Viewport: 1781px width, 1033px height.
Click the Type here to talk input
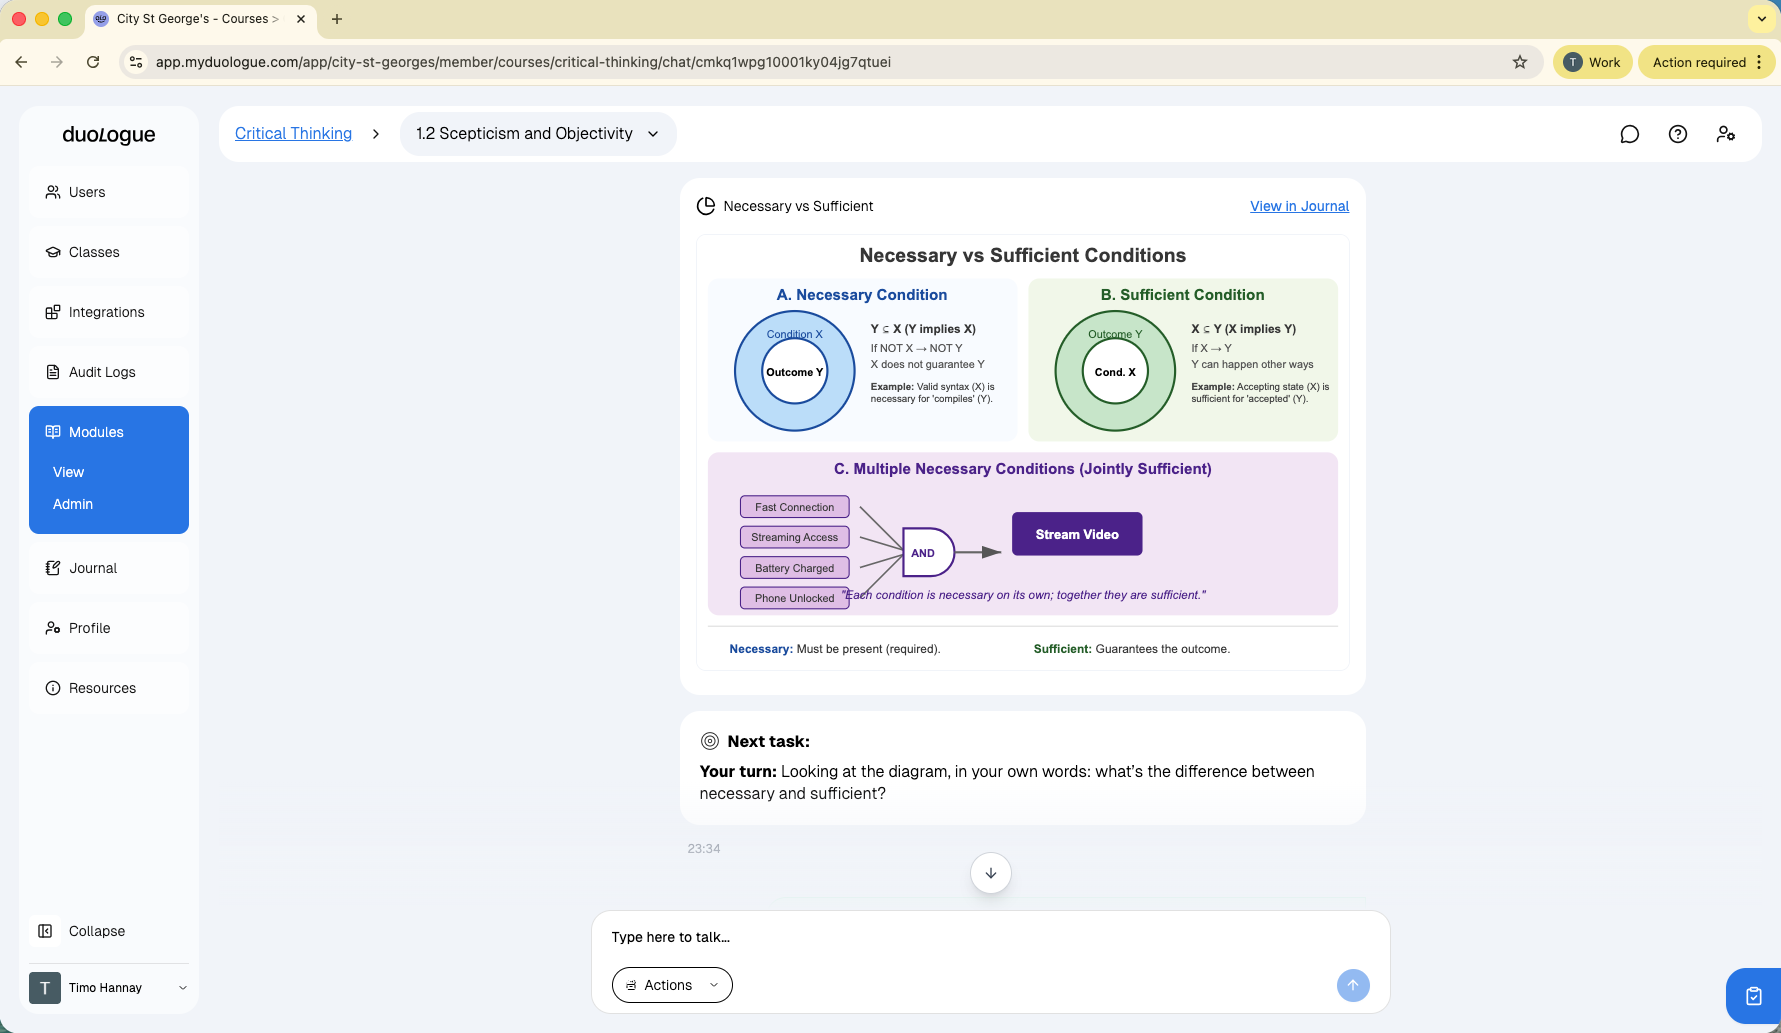coord(990,937)
